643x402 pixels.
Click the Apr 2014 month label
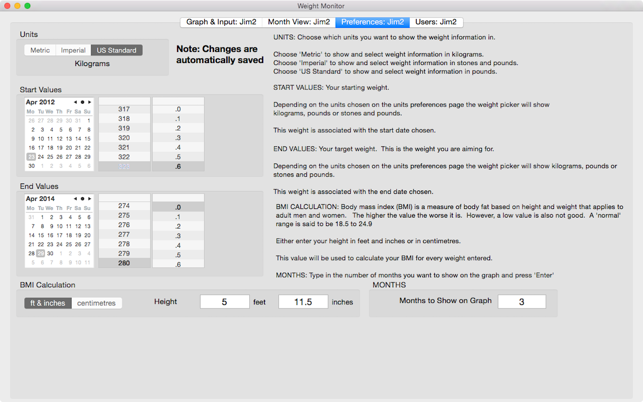(x=40, y=199)
